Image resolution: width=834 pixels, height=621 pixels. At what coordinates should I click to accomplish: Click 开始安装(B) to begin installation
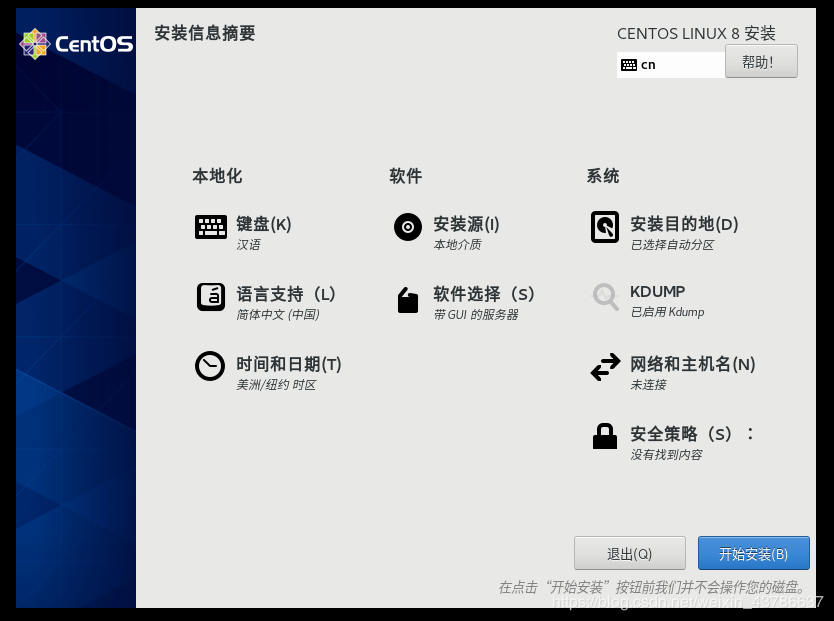coord(754,553)
